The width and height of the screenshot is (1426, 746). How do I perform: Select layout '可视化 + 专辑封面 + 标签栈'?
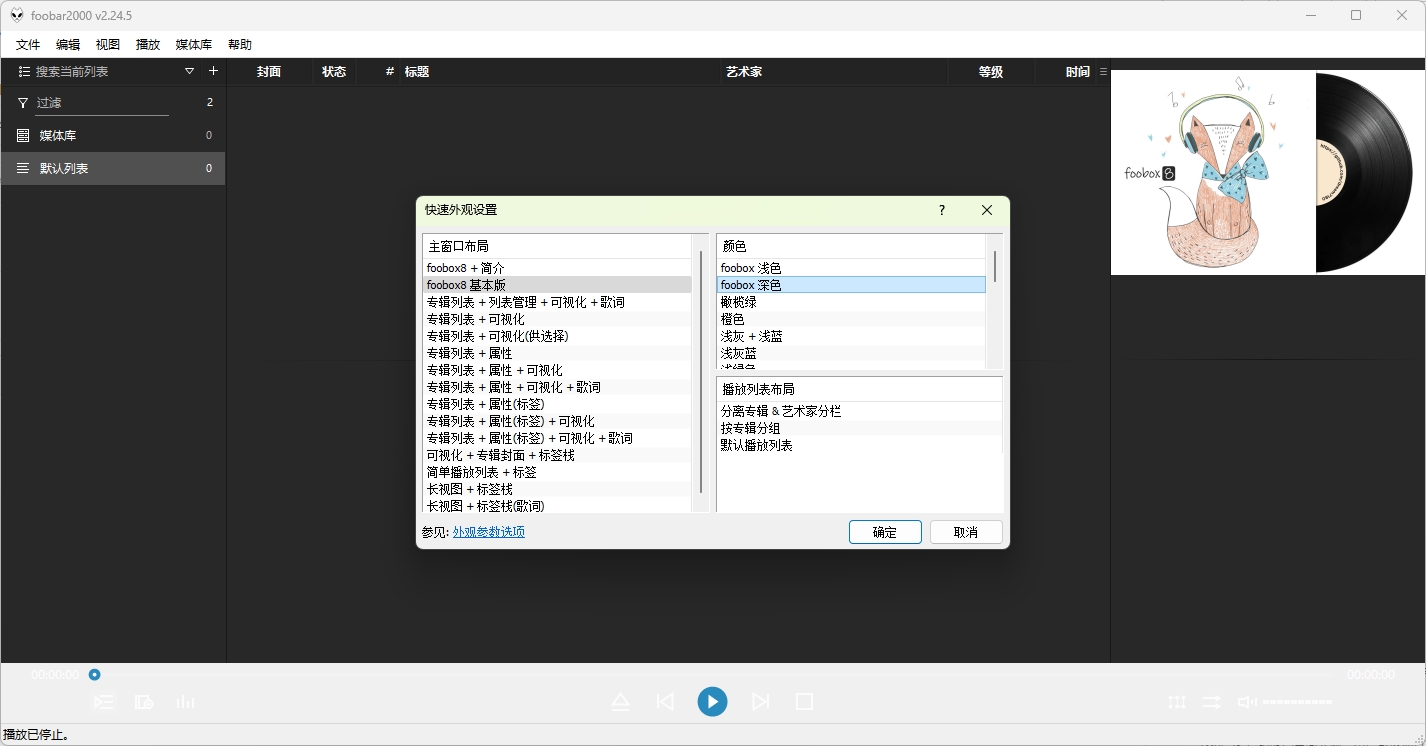click(557, 455)
